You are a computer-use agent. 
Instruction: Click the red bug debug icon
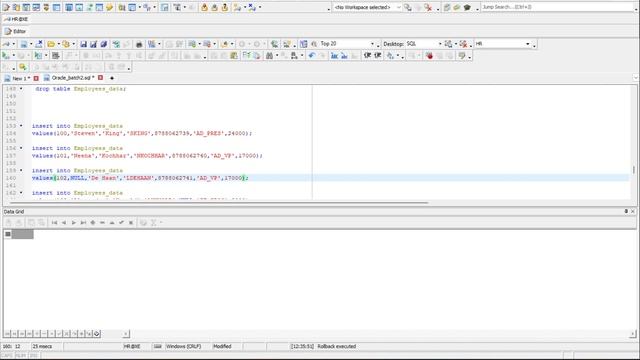(x=429, y=56)
